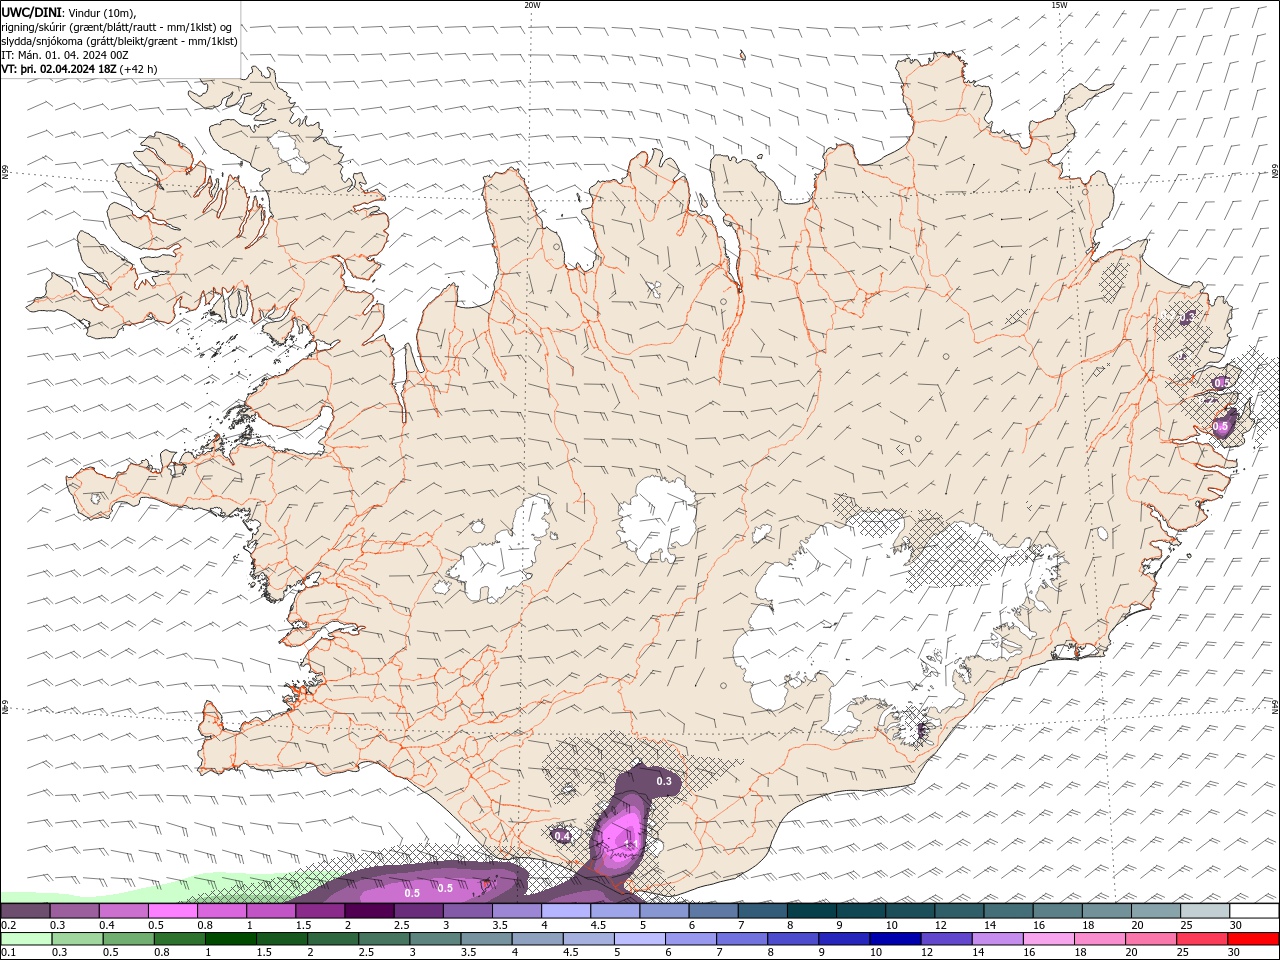Screen dimensions: 1280x960
Task: Select the pale green 0.1 rain-scale swatch
Action: point(26,939)
